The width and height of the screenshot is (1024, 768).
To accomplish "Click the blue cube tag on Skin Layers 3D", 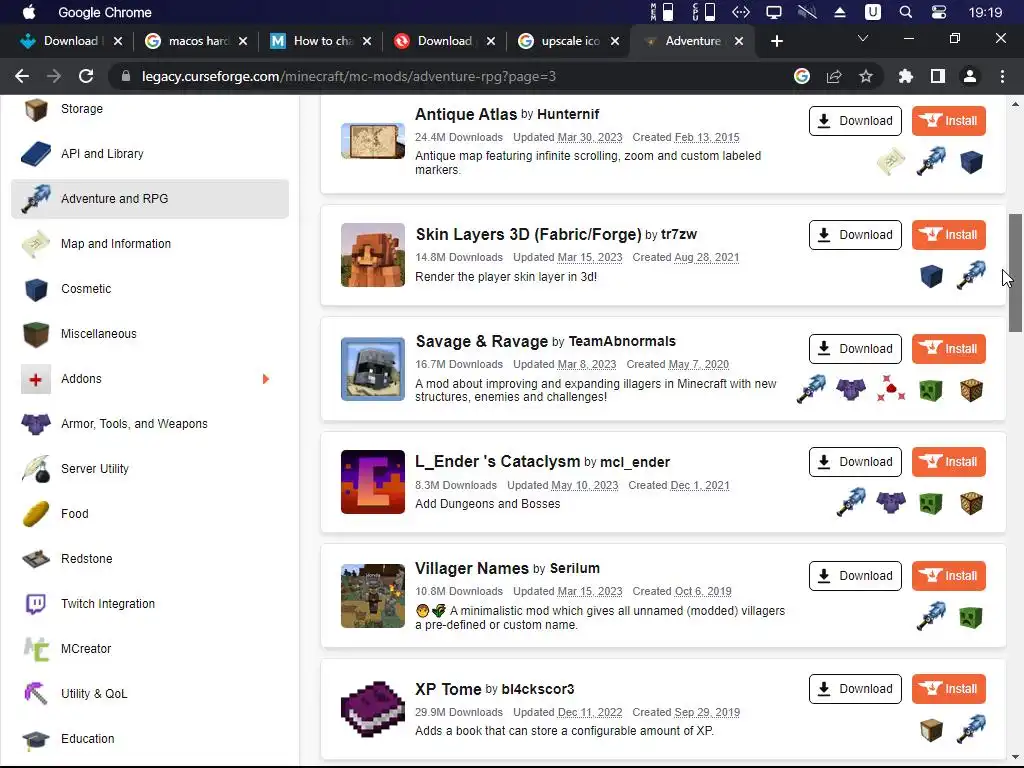I will [931, 276].
